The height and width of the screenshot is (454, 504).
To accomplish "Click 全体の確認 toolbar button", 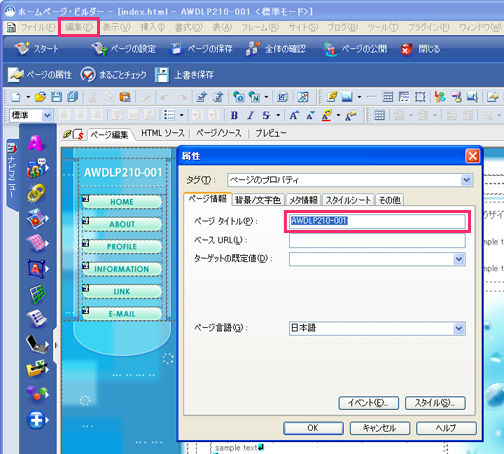I will tap(276, 49).
